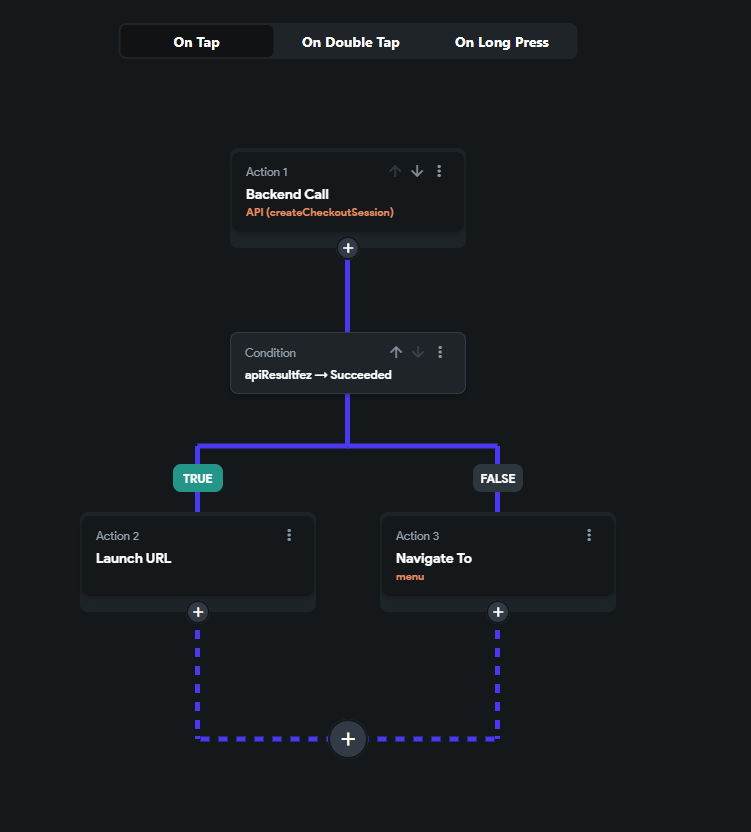
Task: Open the apiResultfez Succeeded condition
Action: coord(318,374)
